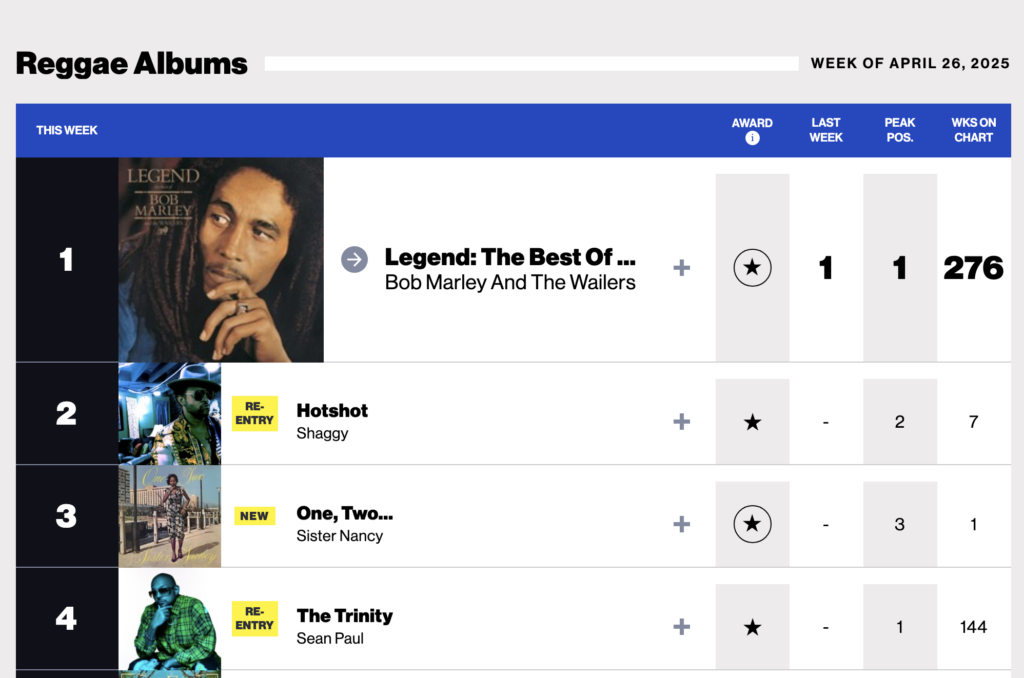Image resolution: width=1024 pixels, height=678 pixels.
Task: Click the award star next to Hotshot
Action: [752, 421]
